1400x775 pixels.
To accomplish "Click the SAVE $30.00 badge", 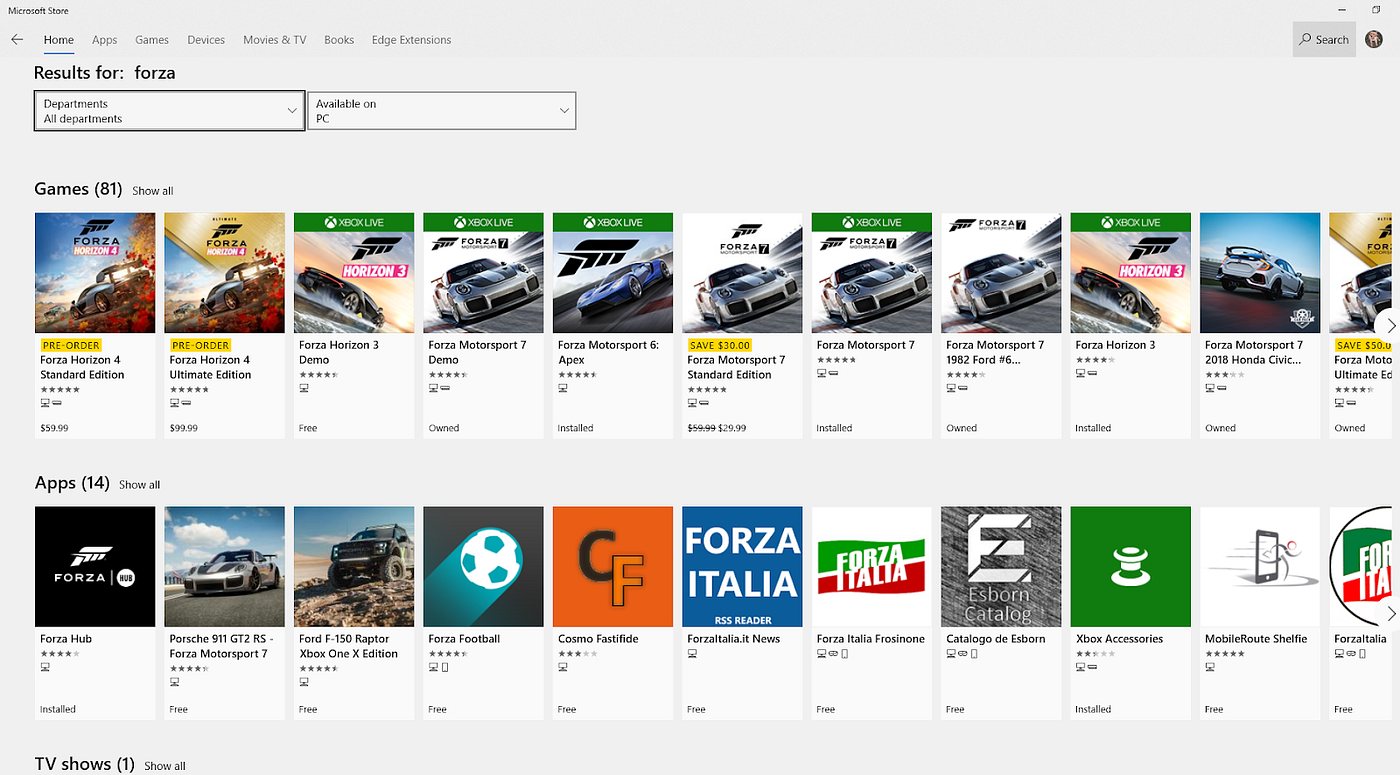I will click(x=719, y=345).
